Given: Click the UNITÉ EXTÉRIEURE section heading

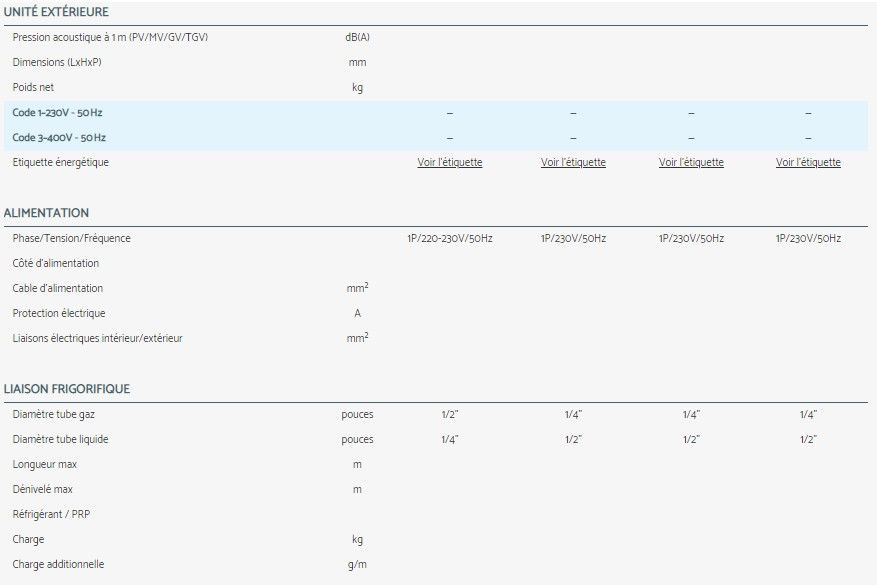Looking at the screenshot, I should click(56, 12).
